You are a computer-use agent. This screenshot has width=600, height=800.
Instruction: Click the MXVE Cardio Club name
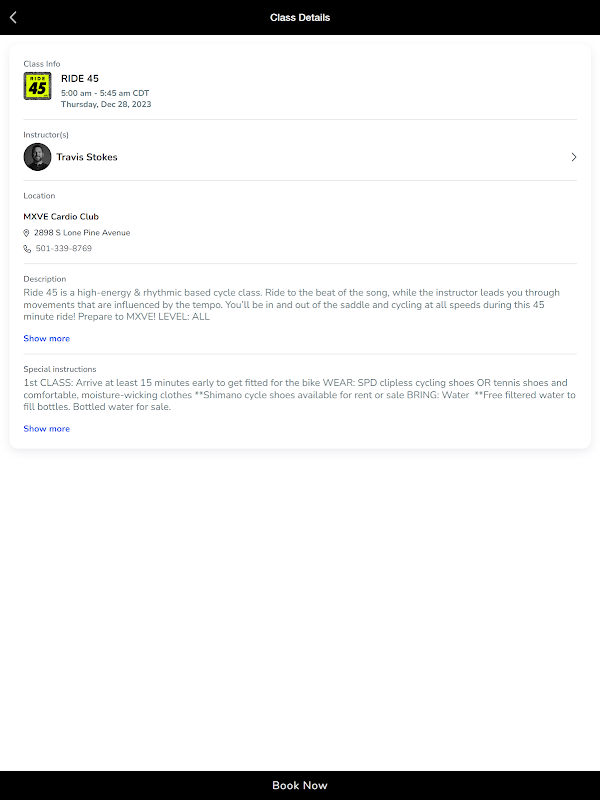tap(61, 217)
